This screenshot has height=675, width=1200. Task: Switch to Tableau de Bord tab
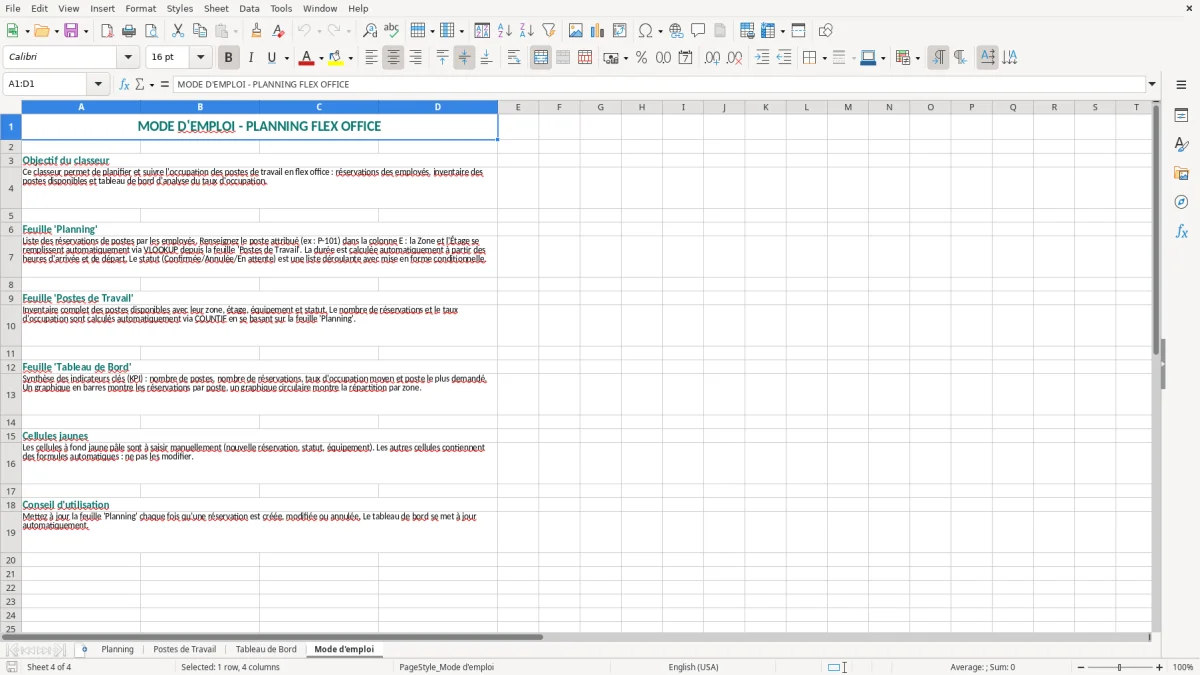[x=266, y=649]
